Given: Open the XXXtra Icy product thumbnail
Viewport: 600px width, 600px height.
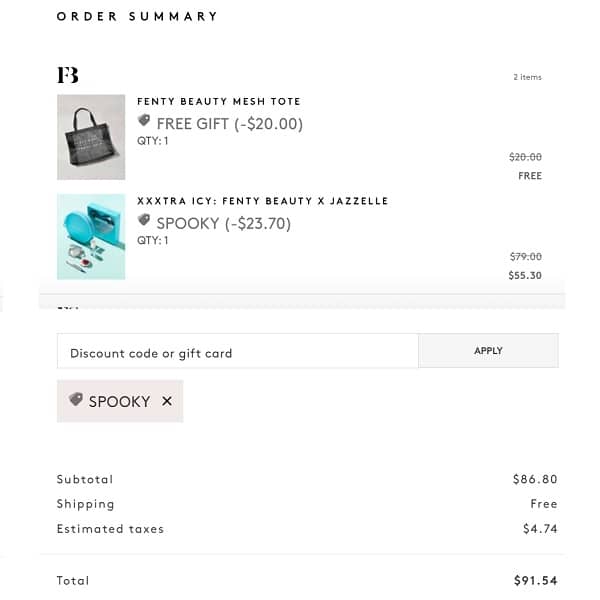Looking at the screenshot, I should click(x=91, y=236).
